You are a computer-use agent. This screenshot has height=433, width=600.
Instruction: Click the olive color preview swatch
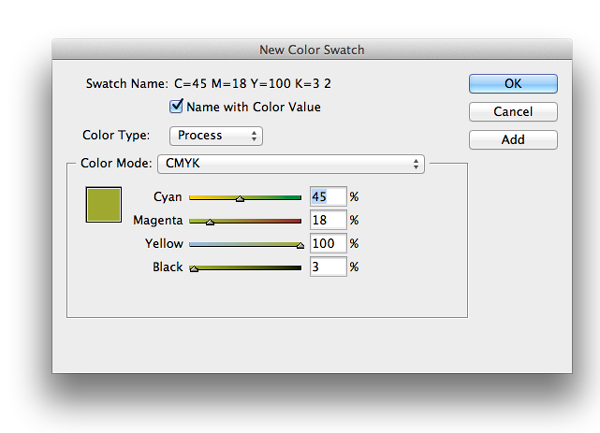point(104,205)
